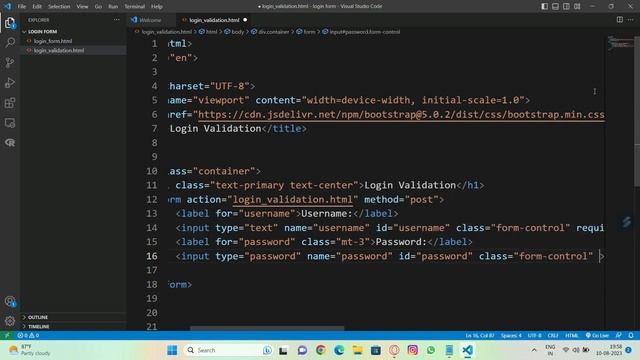Open the Explorer view in activity bar

10,22
